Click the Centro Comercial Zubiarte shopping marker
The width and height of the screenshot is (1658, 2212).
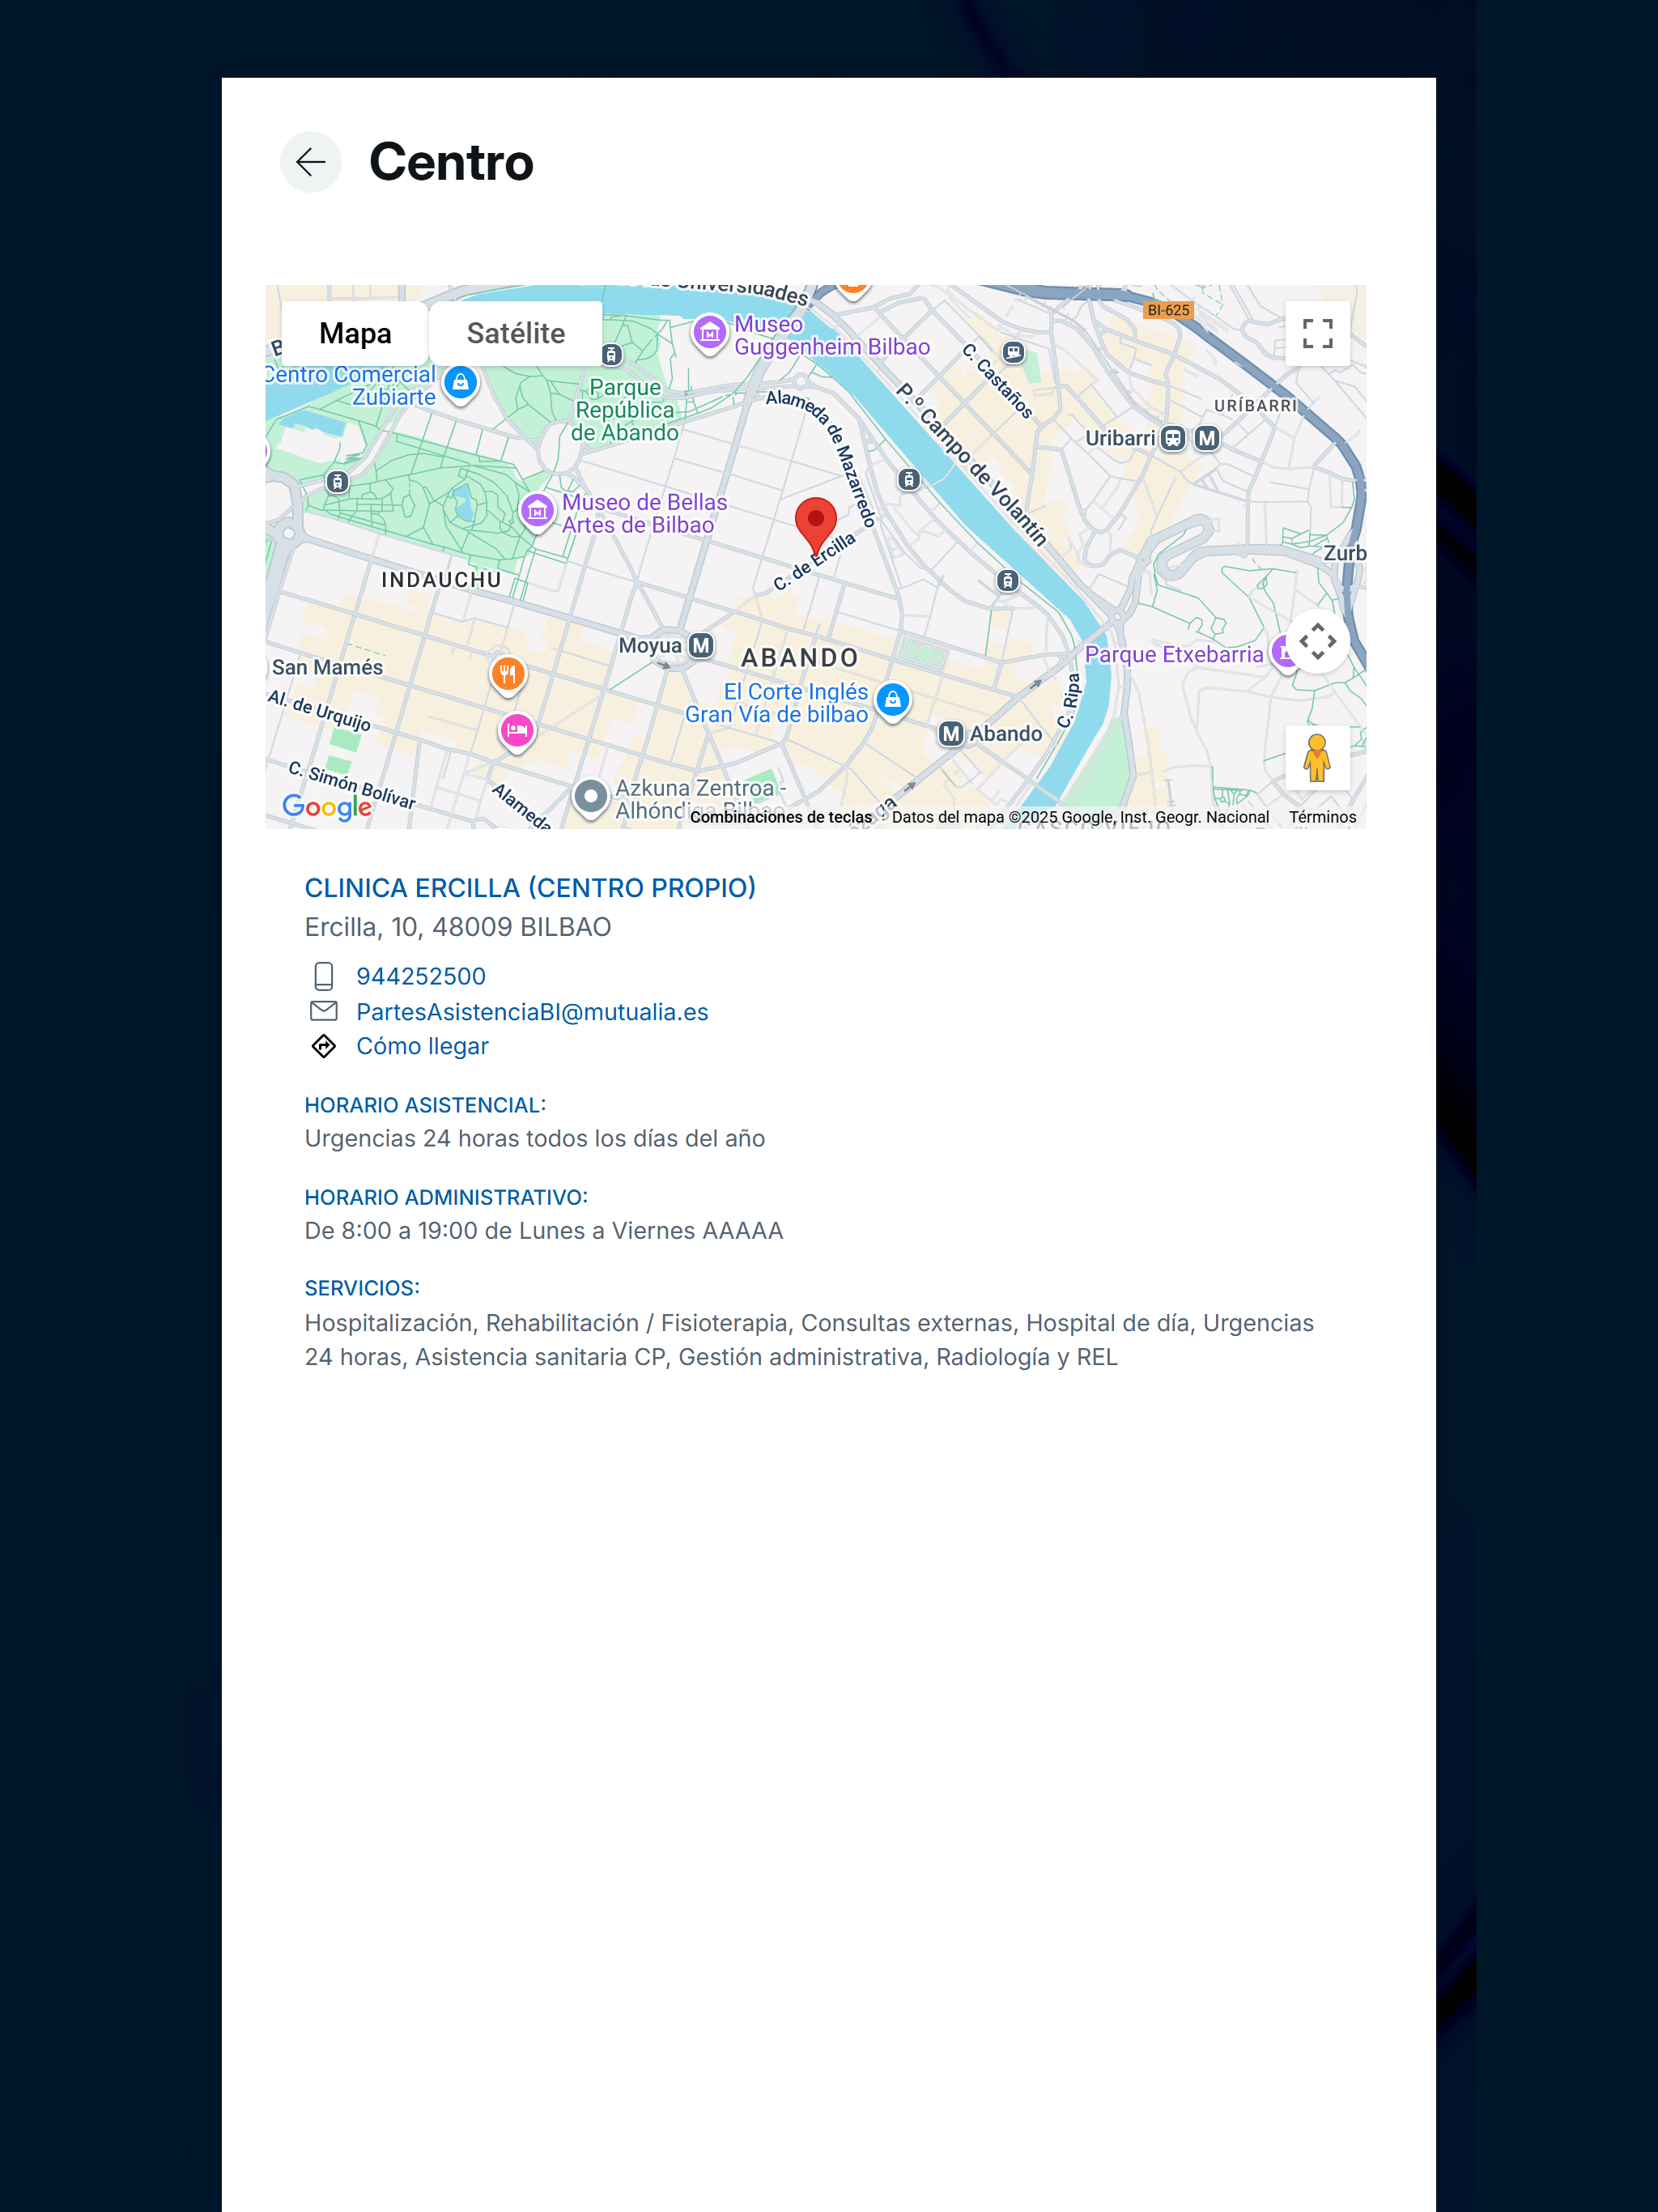point(460,384)
